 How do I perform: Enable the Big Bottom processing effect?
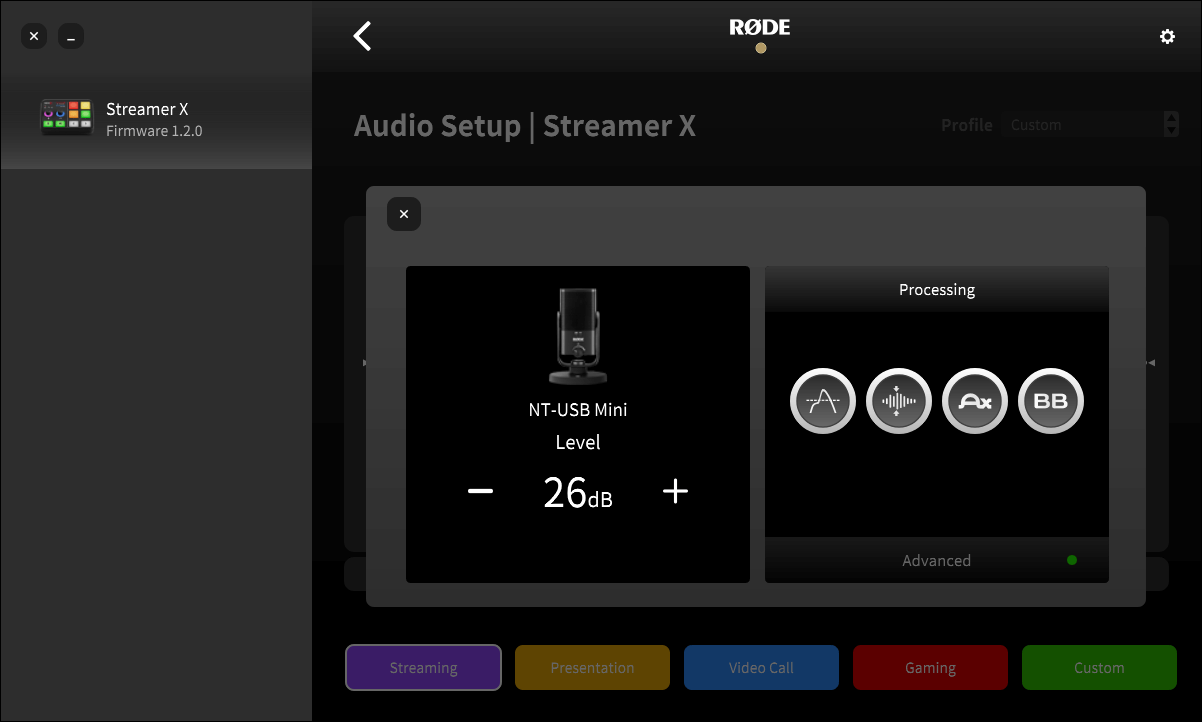coord(1051,400)
